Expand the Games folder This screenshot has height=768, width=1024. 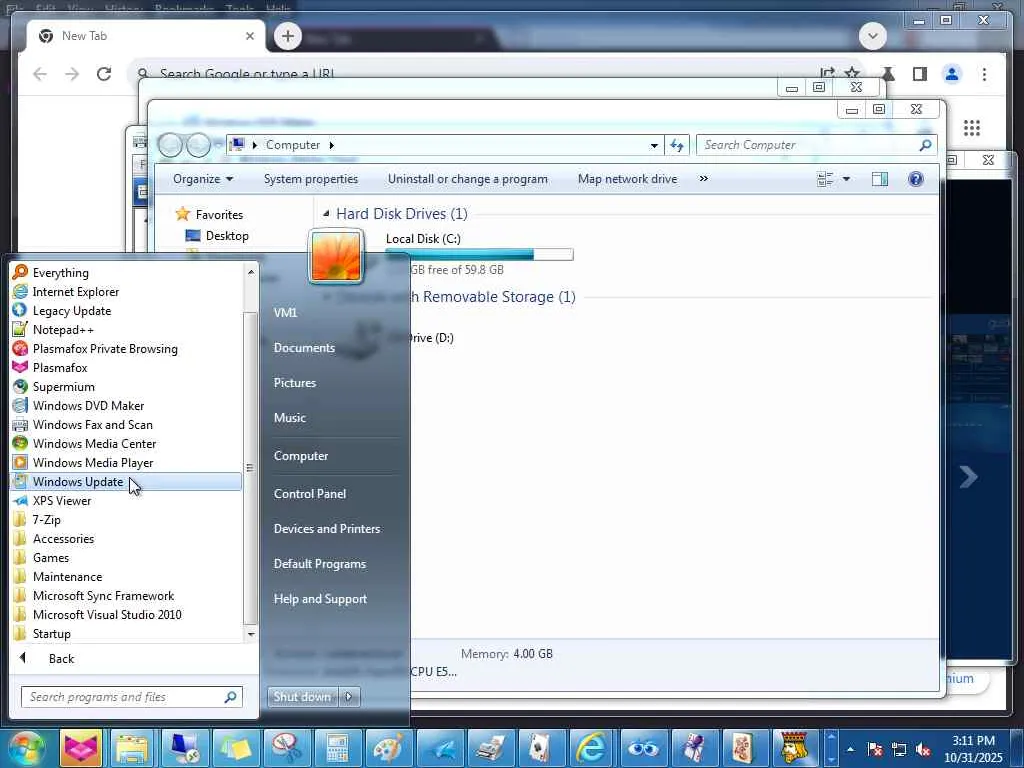click(x=51, y=557)
